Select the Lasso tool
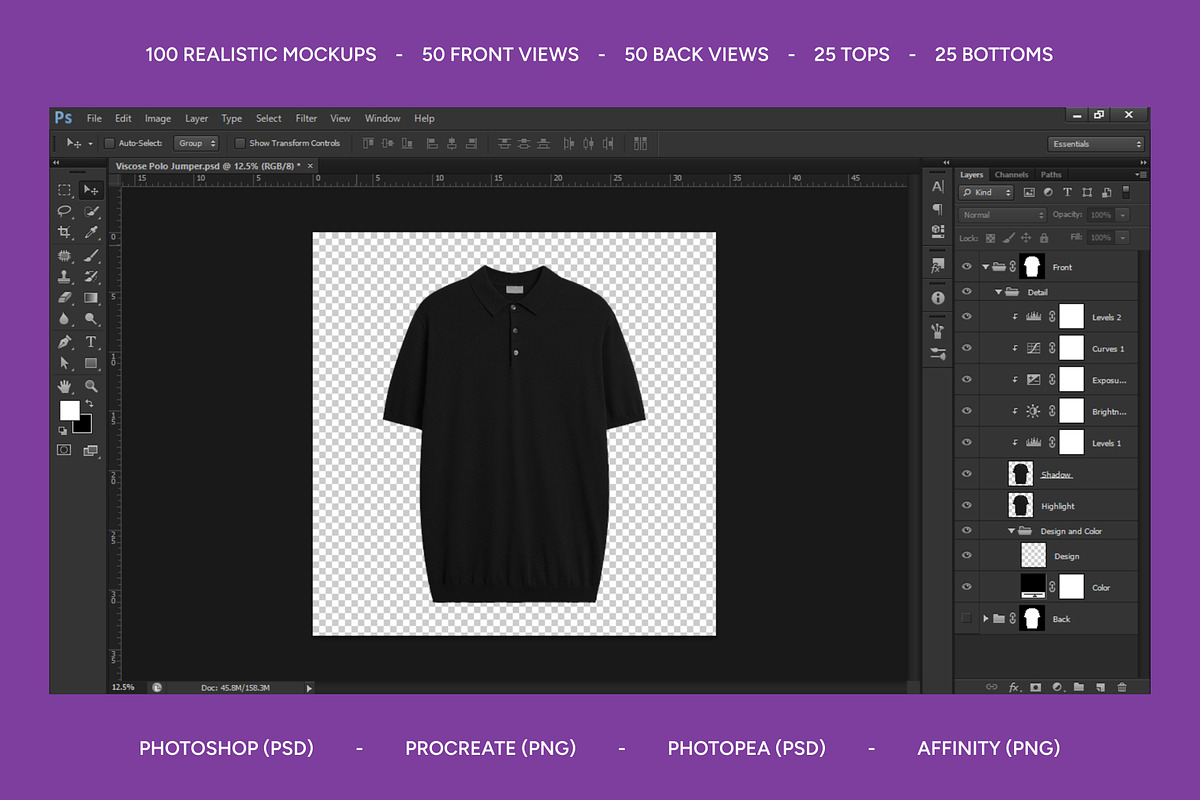The image size is (1200, 800). click(x=64, y=211)
